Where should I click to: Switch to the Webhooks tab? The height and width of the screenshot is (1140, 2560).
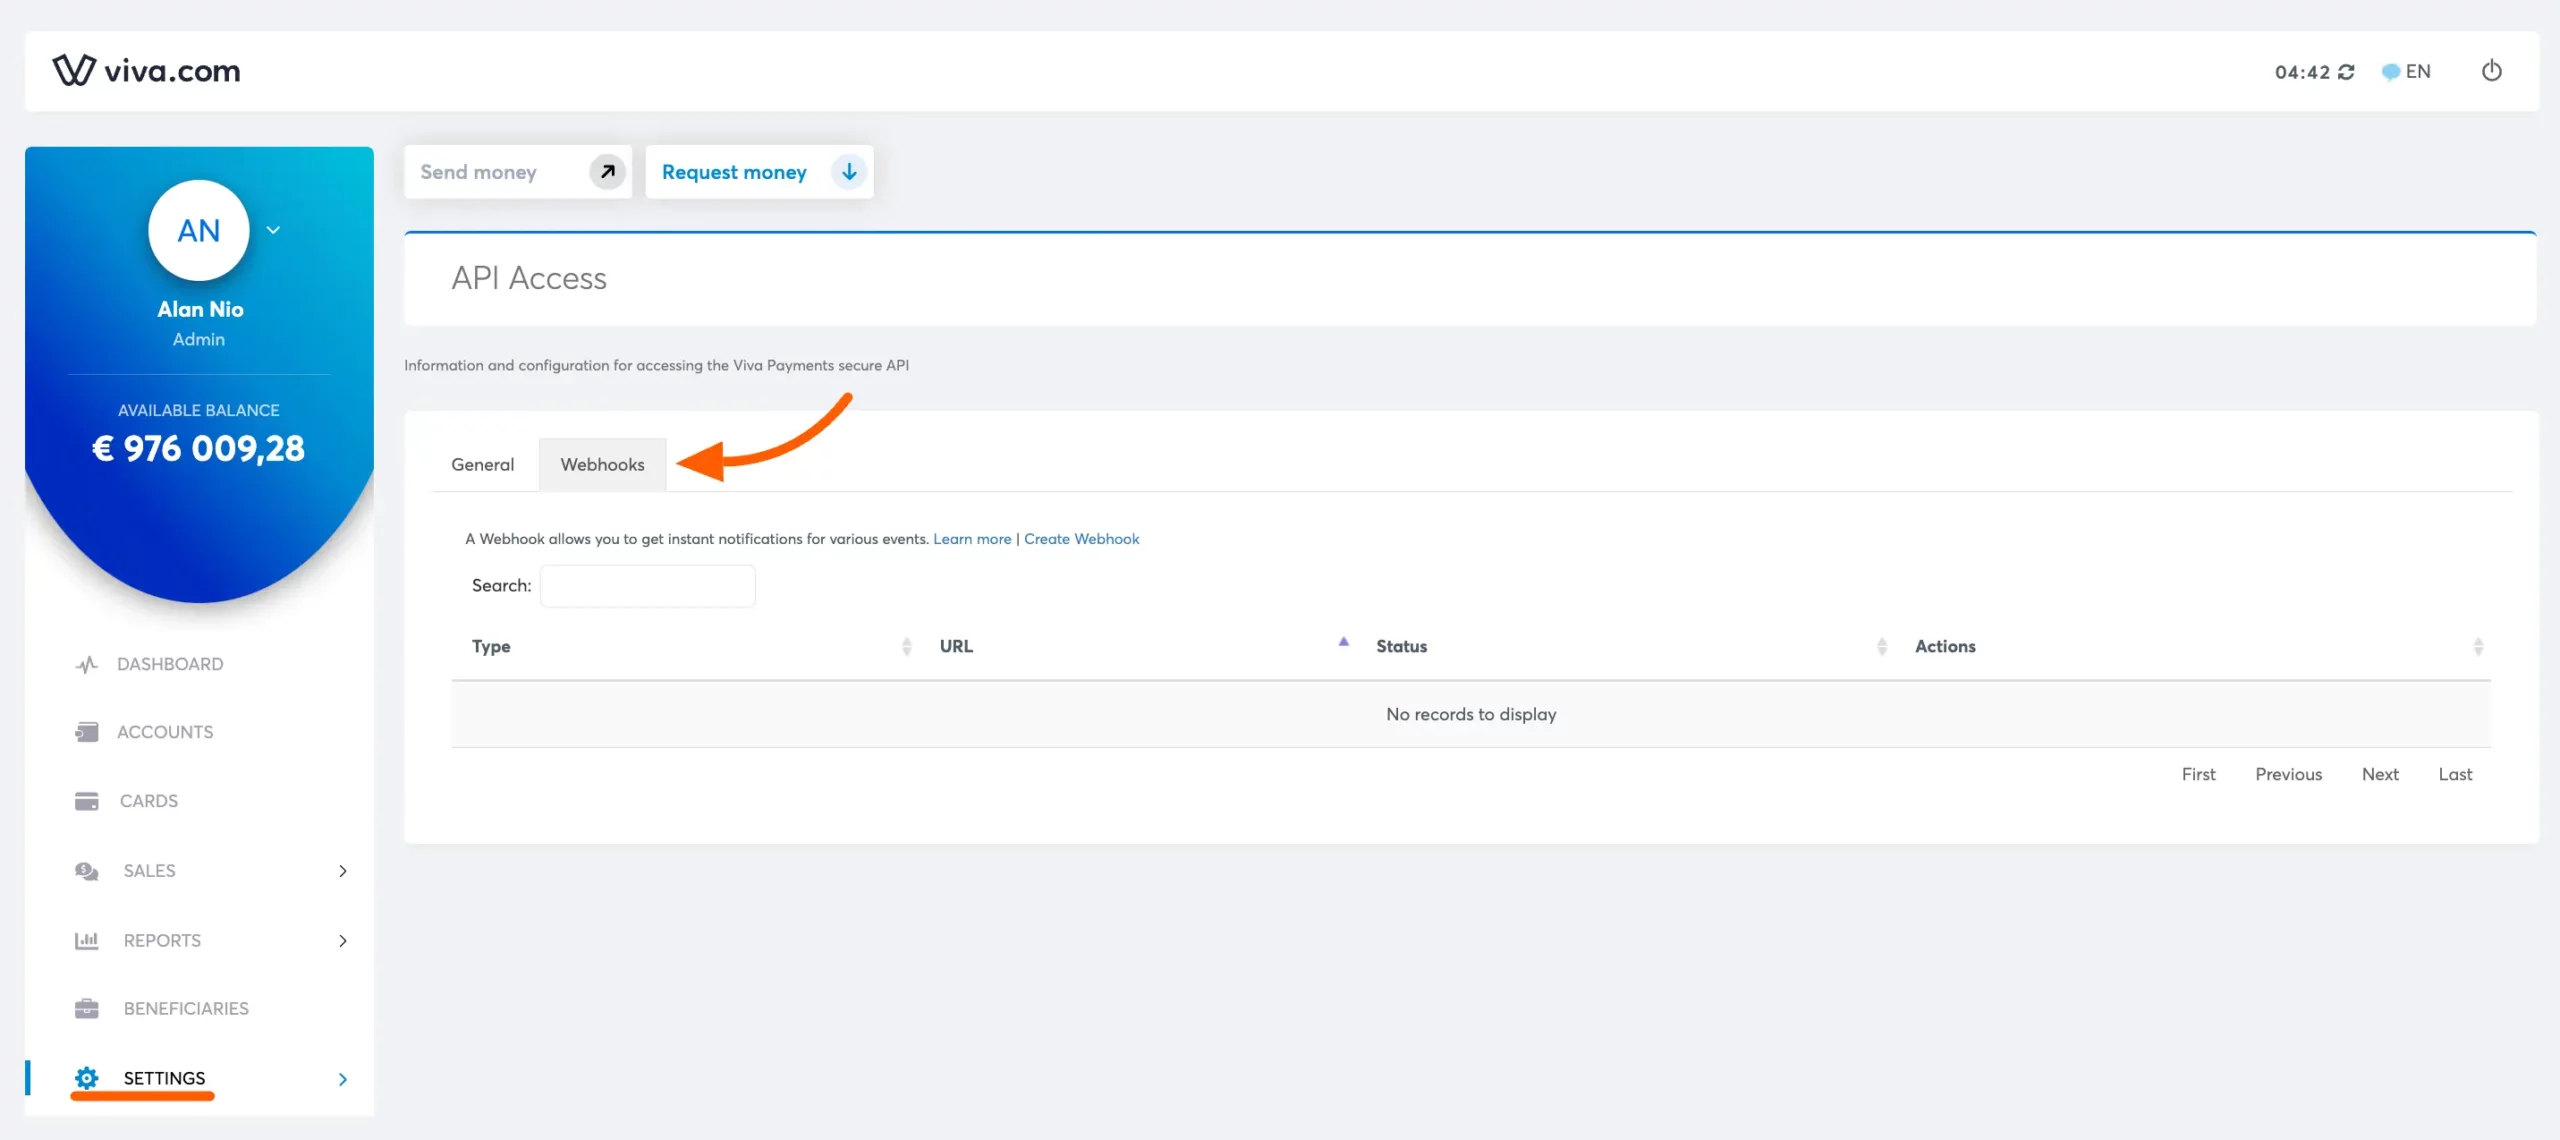tap(602, 464)
